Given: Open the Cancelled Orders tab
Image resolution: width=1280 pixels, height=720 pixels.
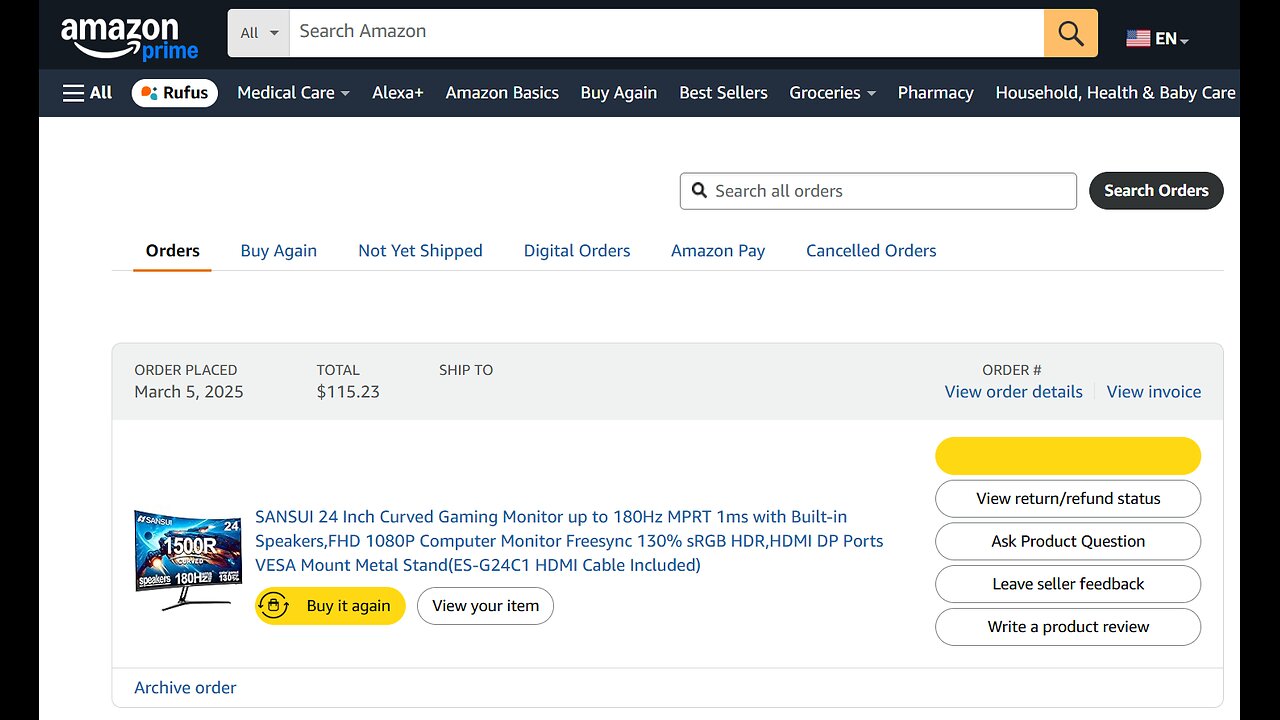Looking at the screenshot, I should (x=871, y=251).
